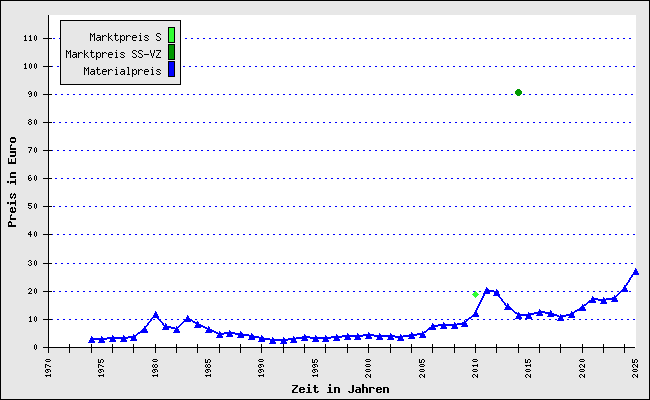Select the 1970 tick label on the x-axis
650x400 pixels.
tap(49, 367)
